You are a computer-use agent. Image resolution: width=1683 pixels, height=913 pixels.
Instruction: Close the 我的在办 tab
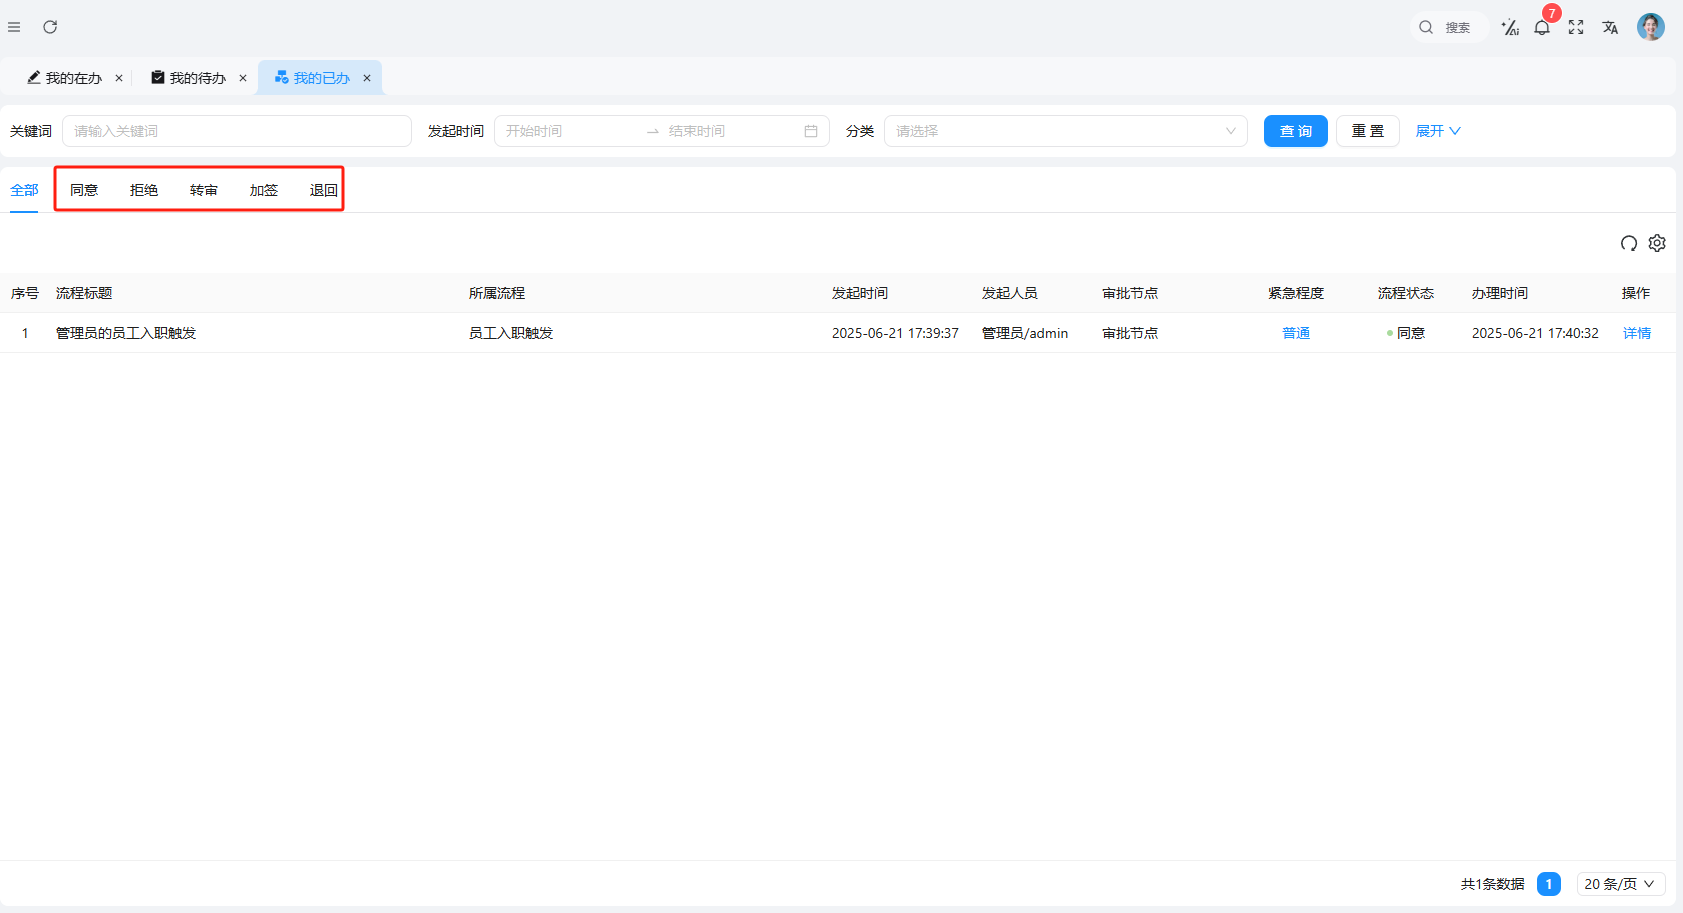point(119,78)
